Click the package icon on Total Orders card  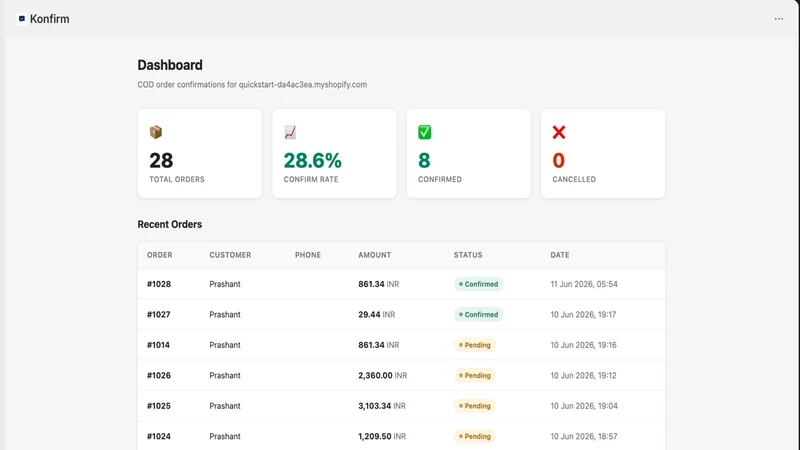(x=156, y=132)
